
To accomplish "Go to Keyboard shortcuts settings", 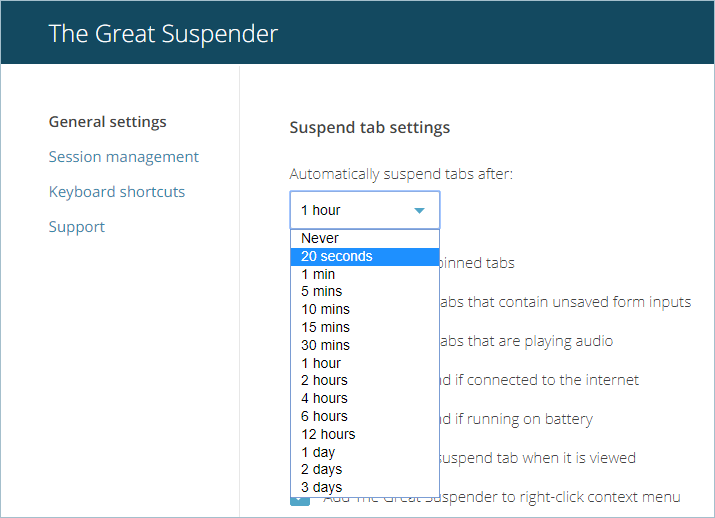I will tap(117, 192).
